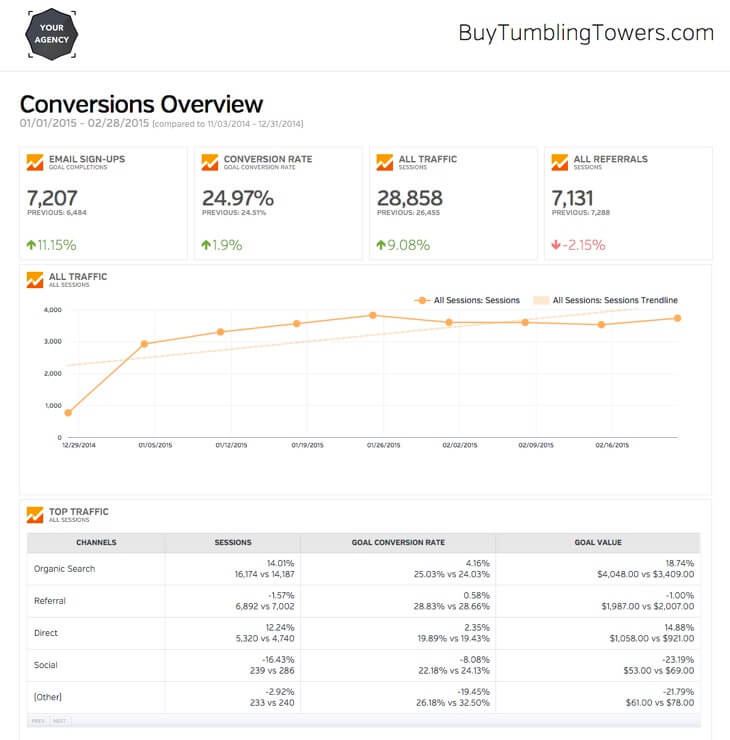Sort by Goal Conversion Rate column header
Screen dimensions: 730x740
click(398, 543)
